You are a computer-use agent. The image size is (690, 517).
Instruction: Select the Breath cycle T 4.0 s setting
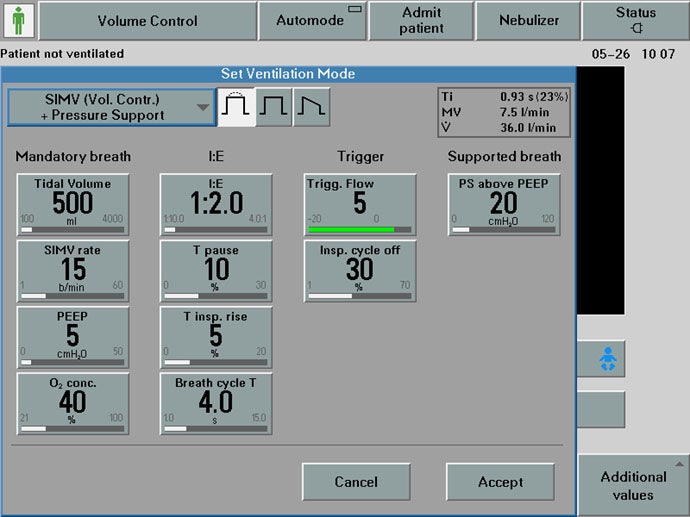(x=216, y=404)
